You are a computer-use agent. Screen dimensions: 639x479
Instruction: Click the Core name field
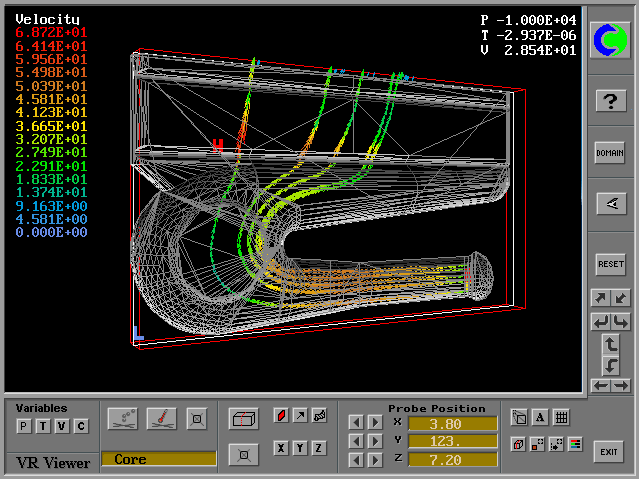click(158, 459)
